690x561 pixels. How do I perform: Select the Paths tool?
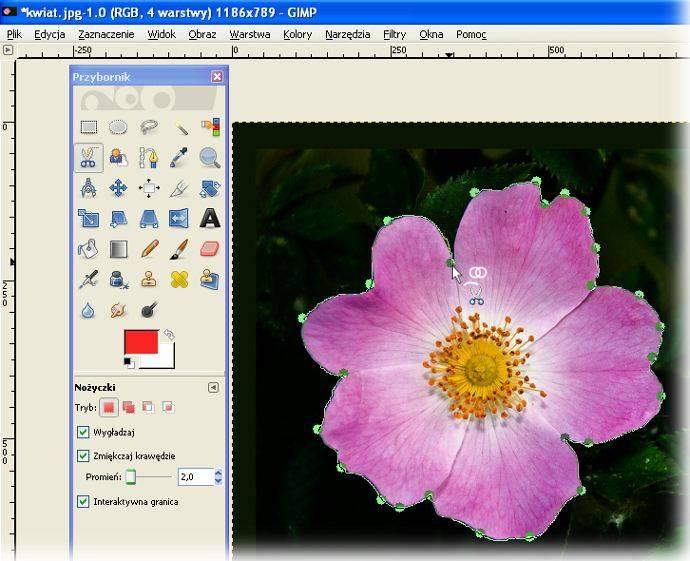tap(149, 158)
